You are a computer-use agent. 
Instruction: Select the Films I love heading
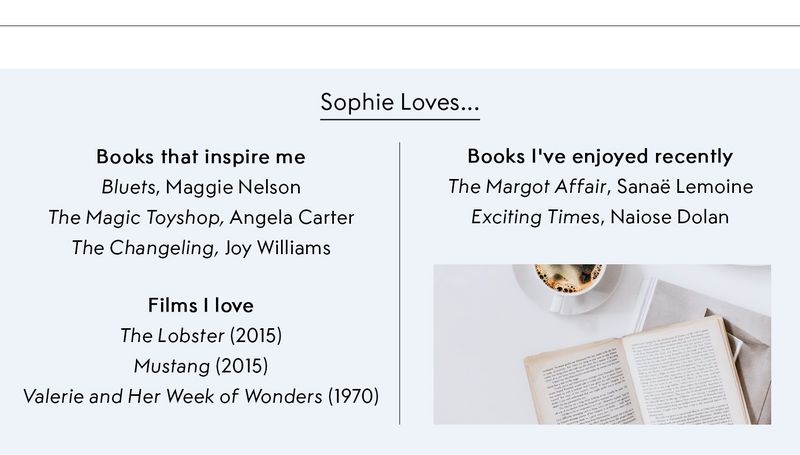(201, 306)
